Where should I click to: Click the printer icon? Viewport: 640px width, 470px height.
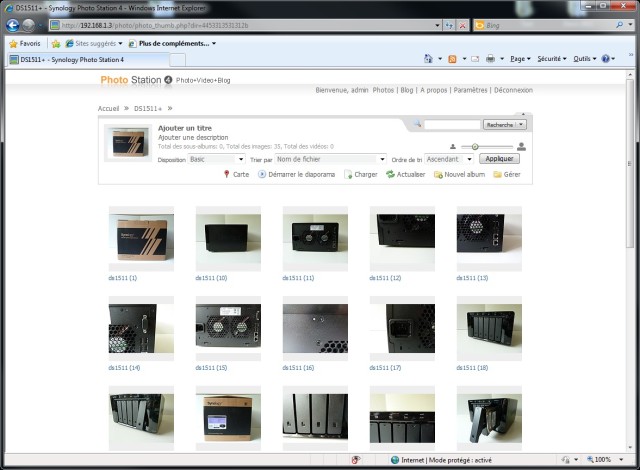coord(490,59)
